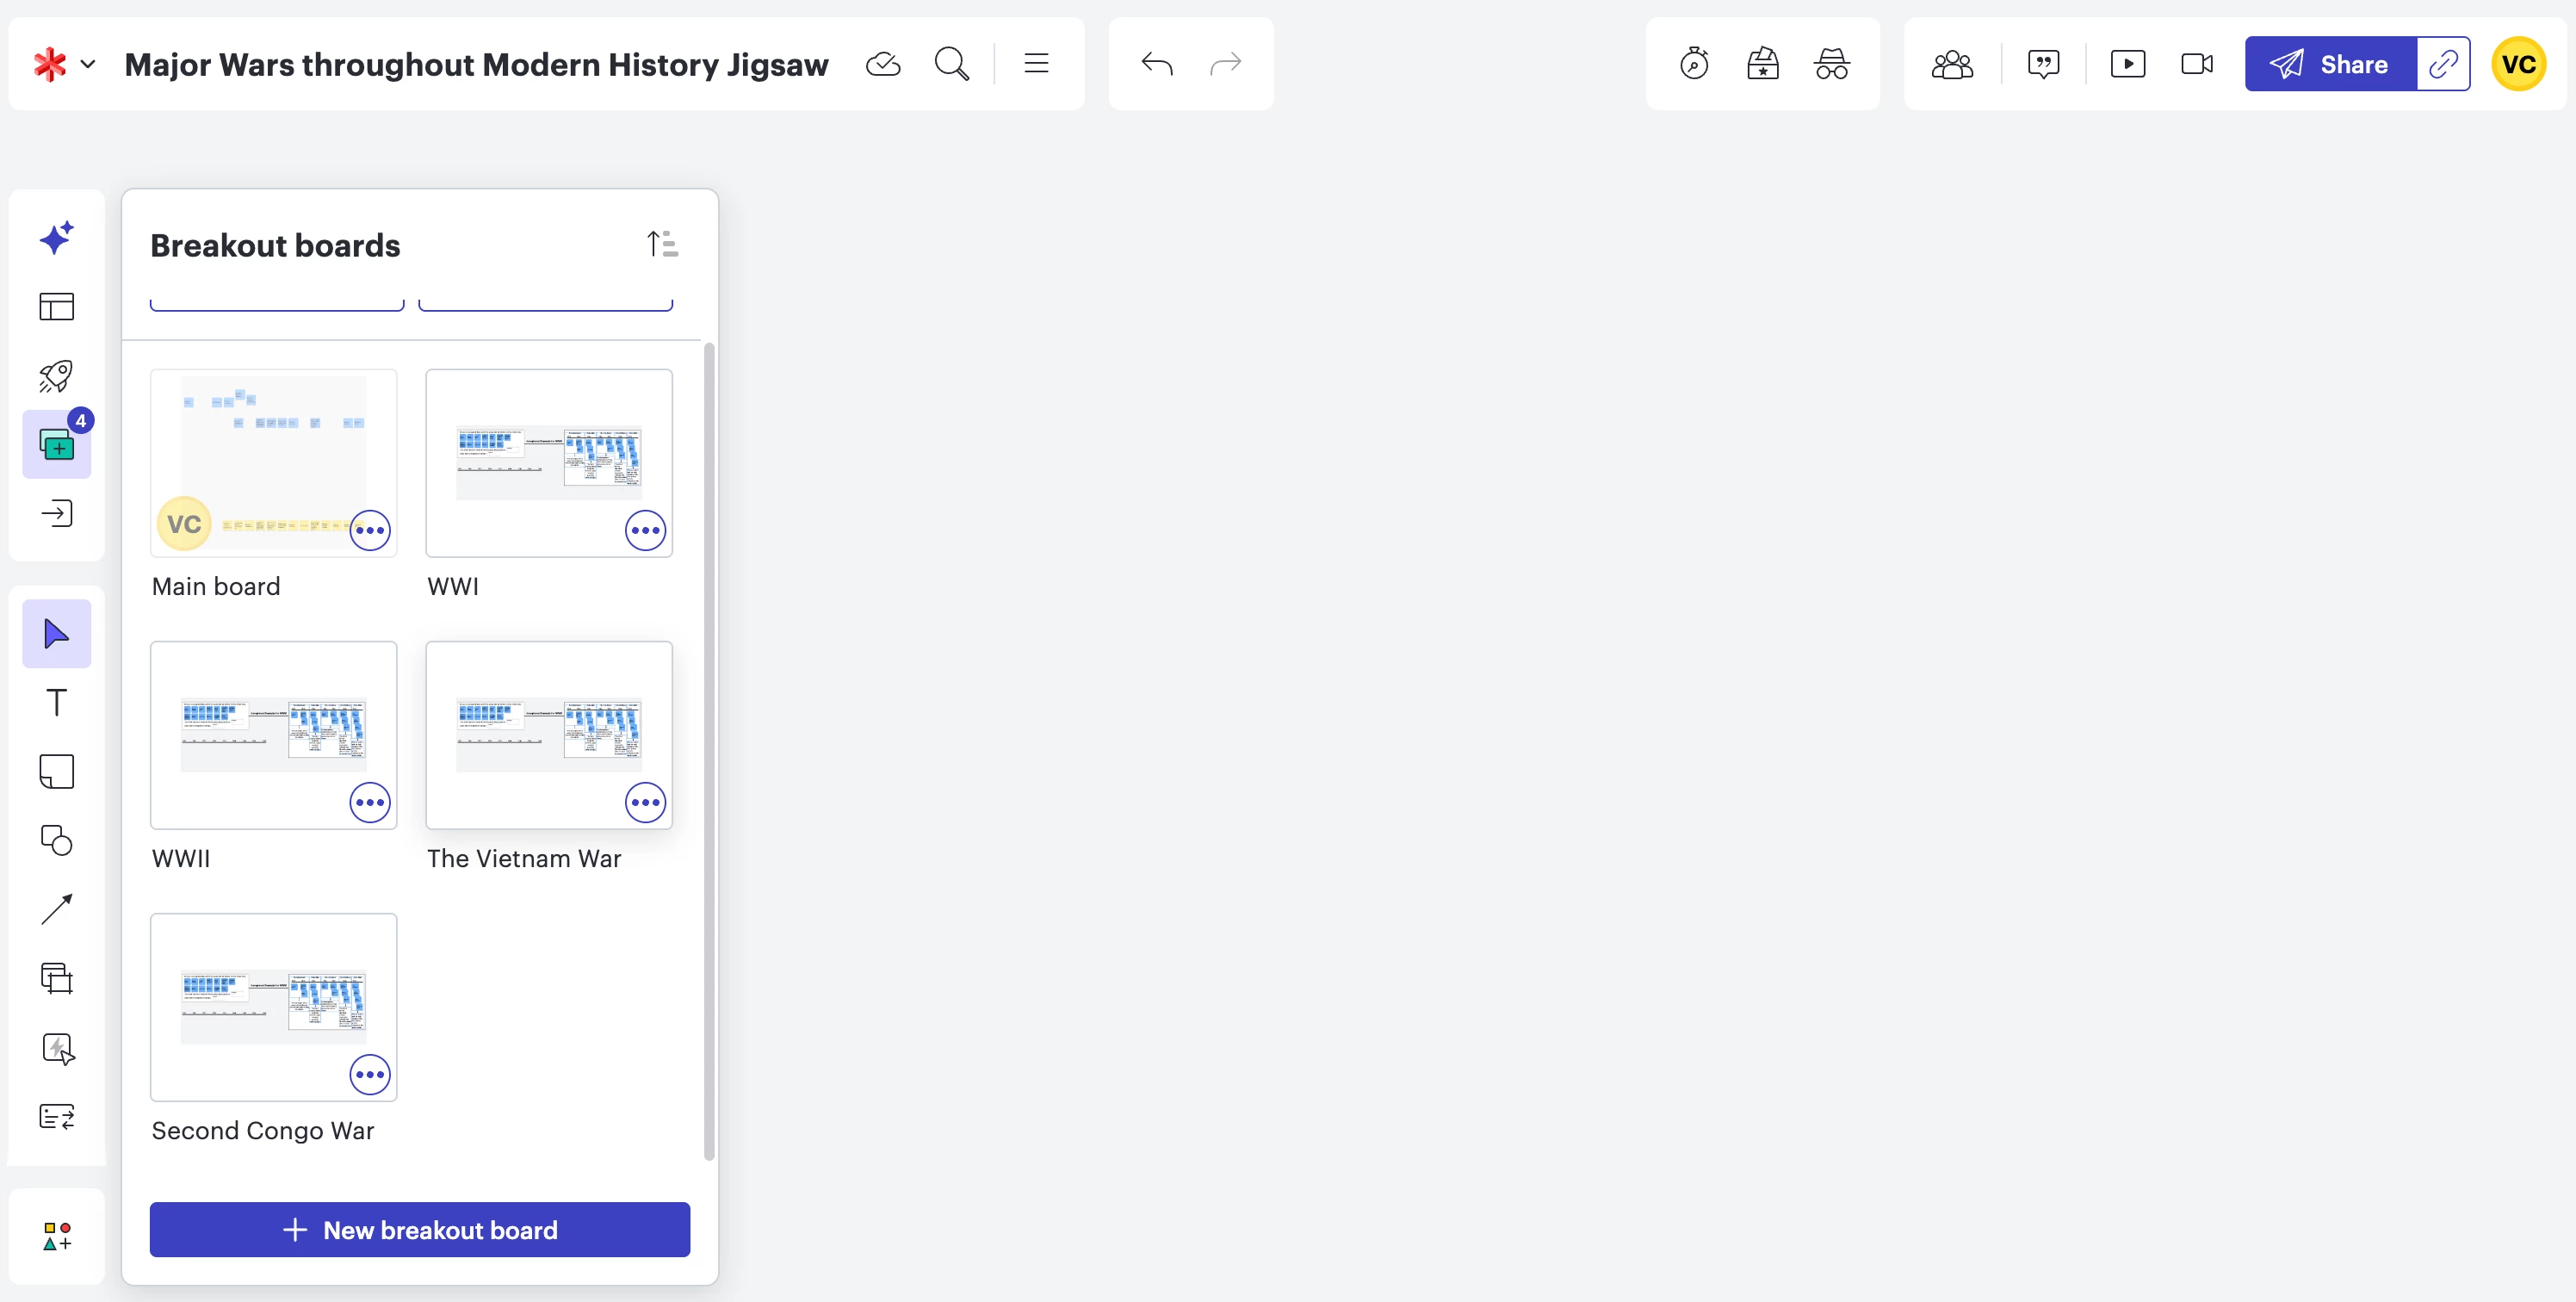This screenshot has width=2576, height=1302.
Task: Open Second Congo War options menu
Action: [370, 1074]
